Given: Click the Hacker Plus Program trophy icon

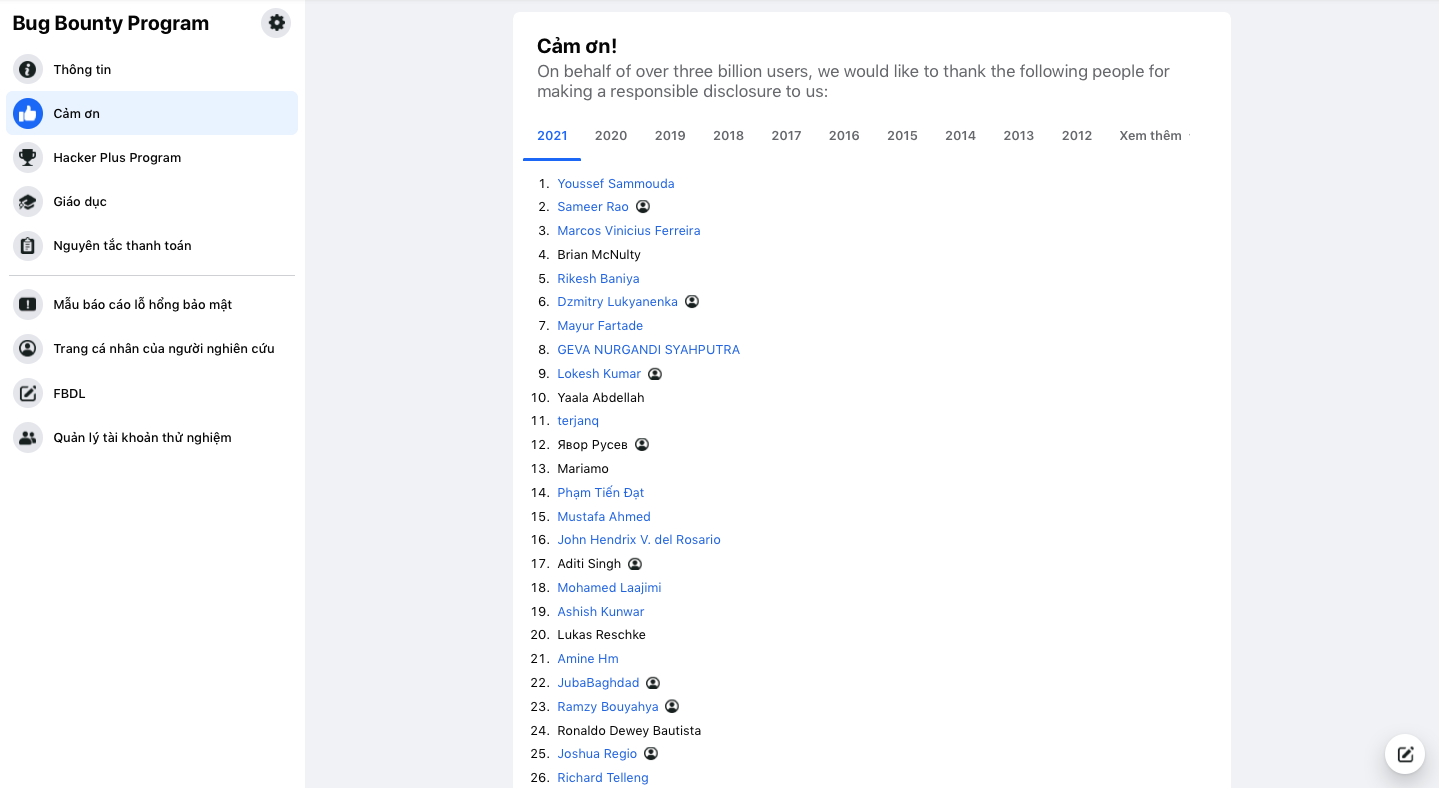Looking at the screenshot, I should point(28,158).
